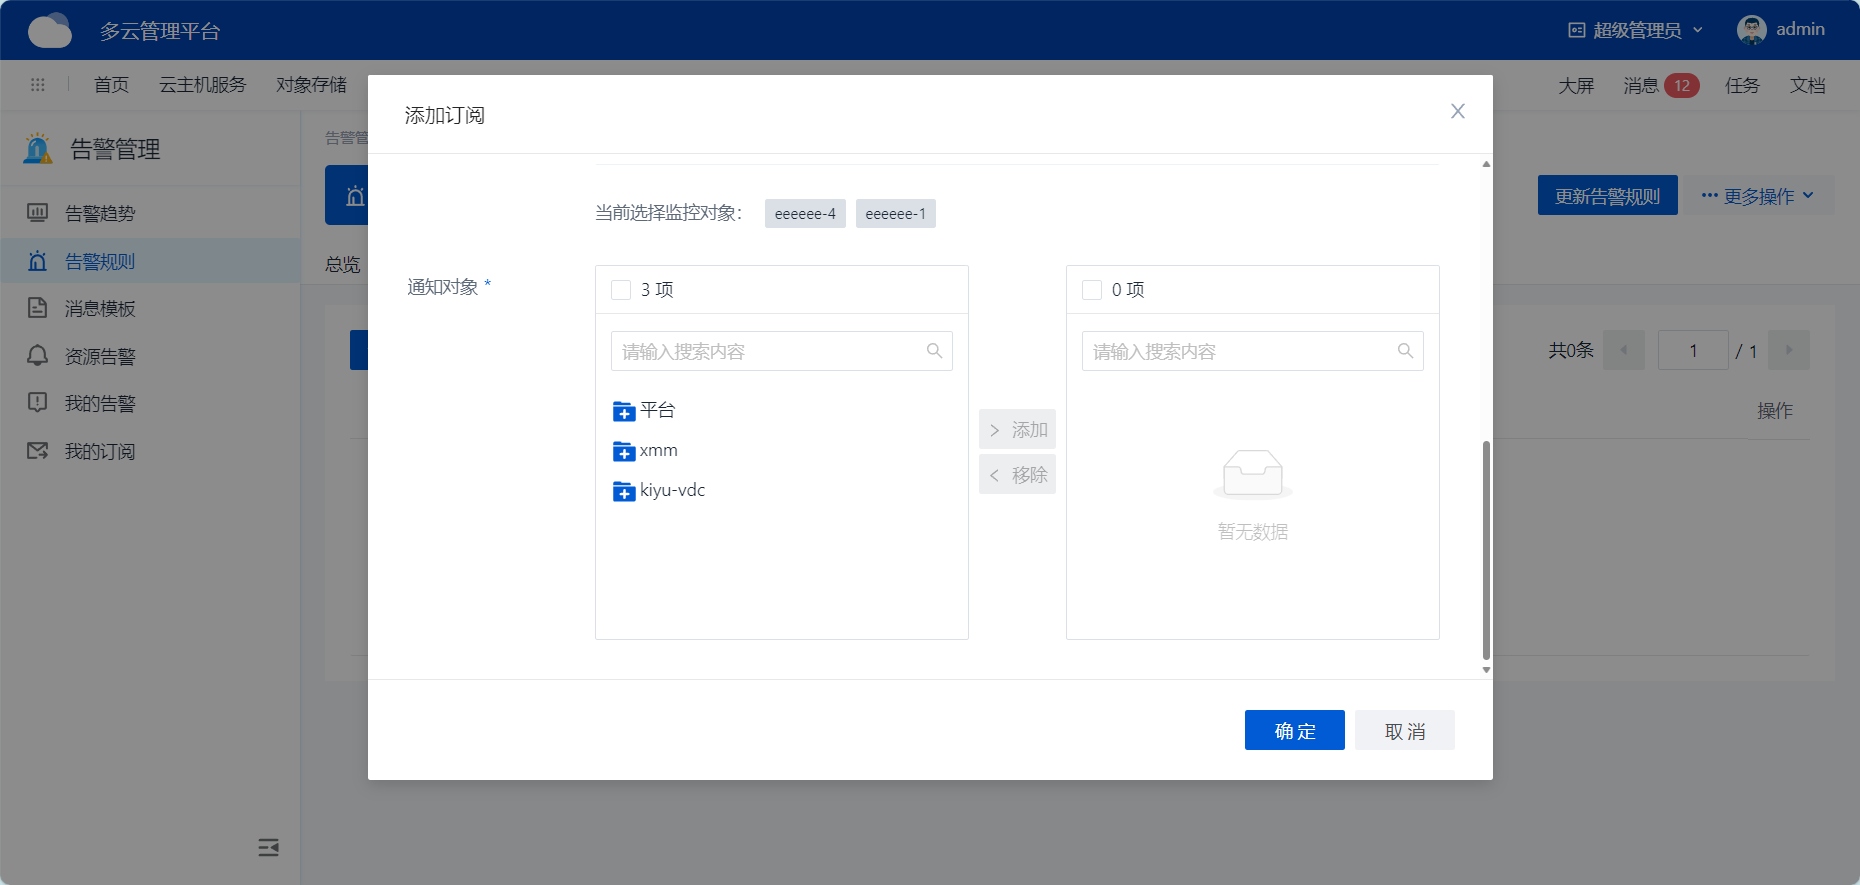Expand the 平台 folder node
This screenshot has width=1860, height=885.
pos(624,411)
